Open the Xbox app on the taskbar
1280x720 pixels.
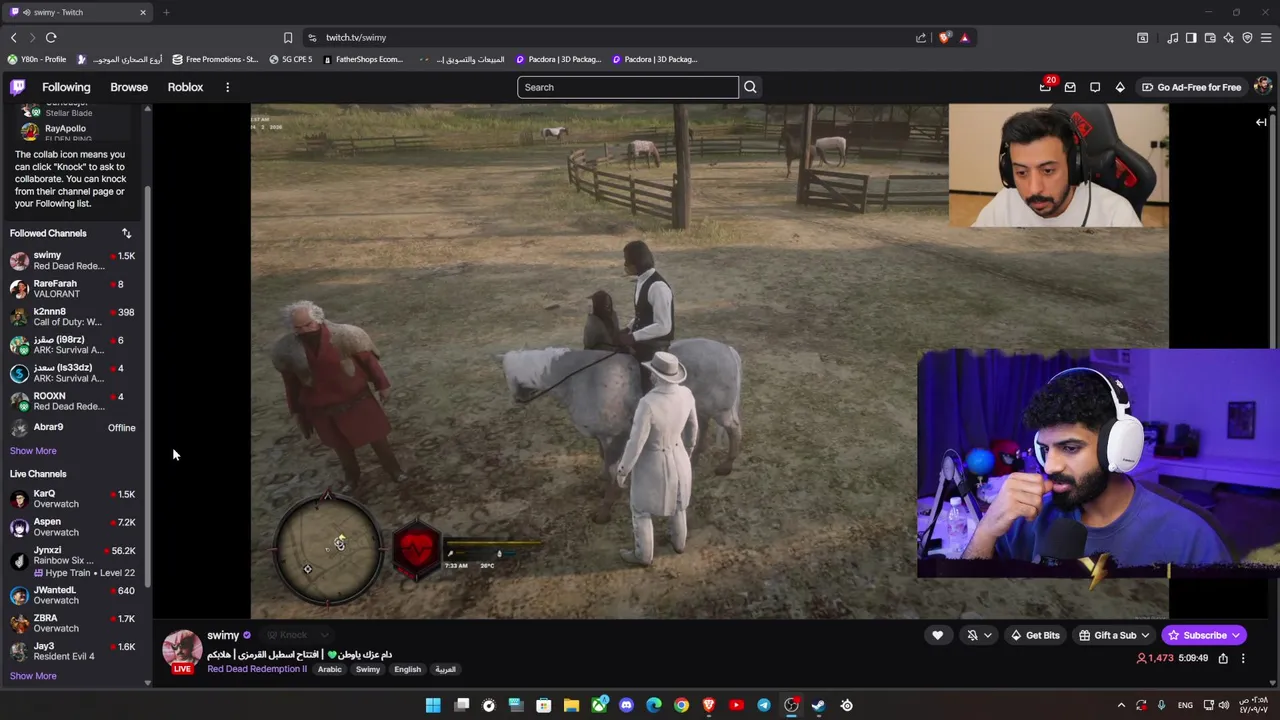tap(599, 705)
